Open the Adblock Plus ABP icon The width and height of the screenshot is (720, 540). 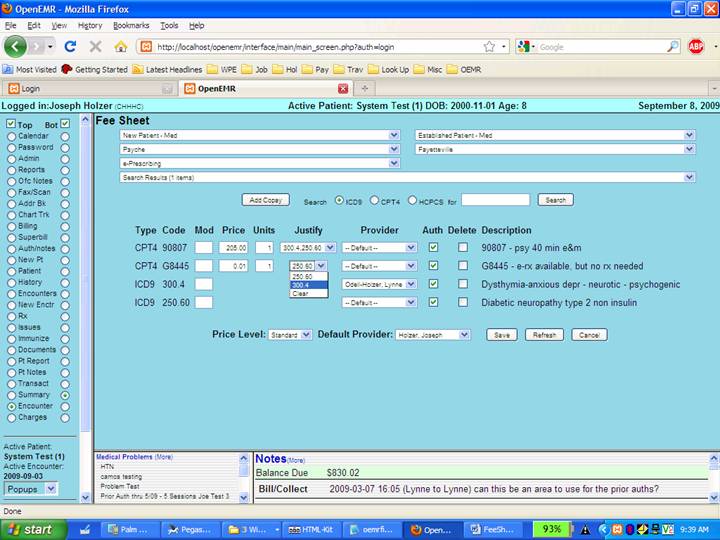(696, 46)
